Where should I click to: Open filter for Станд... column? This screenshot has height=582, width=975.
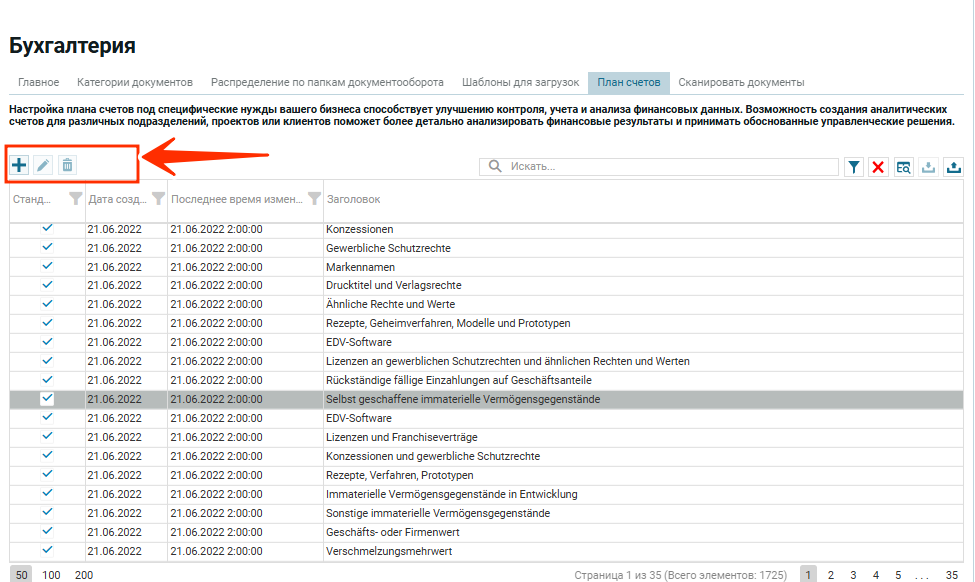pyautogui.click(x=75, y=199)
